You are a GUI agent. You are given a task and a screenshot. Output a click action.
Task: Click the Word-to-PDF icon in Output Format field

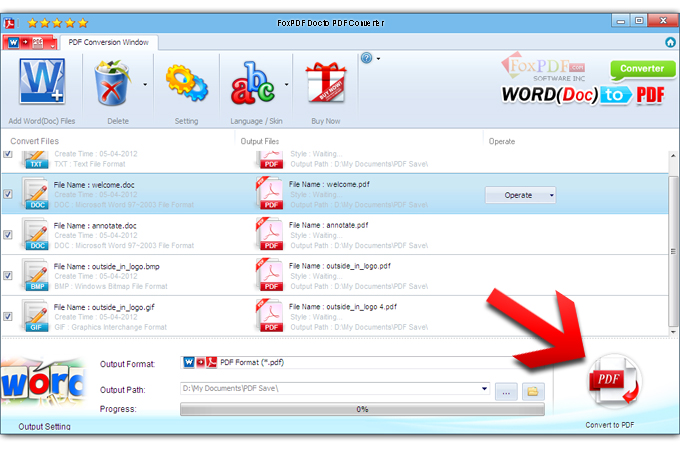click(x=200, y=362)
